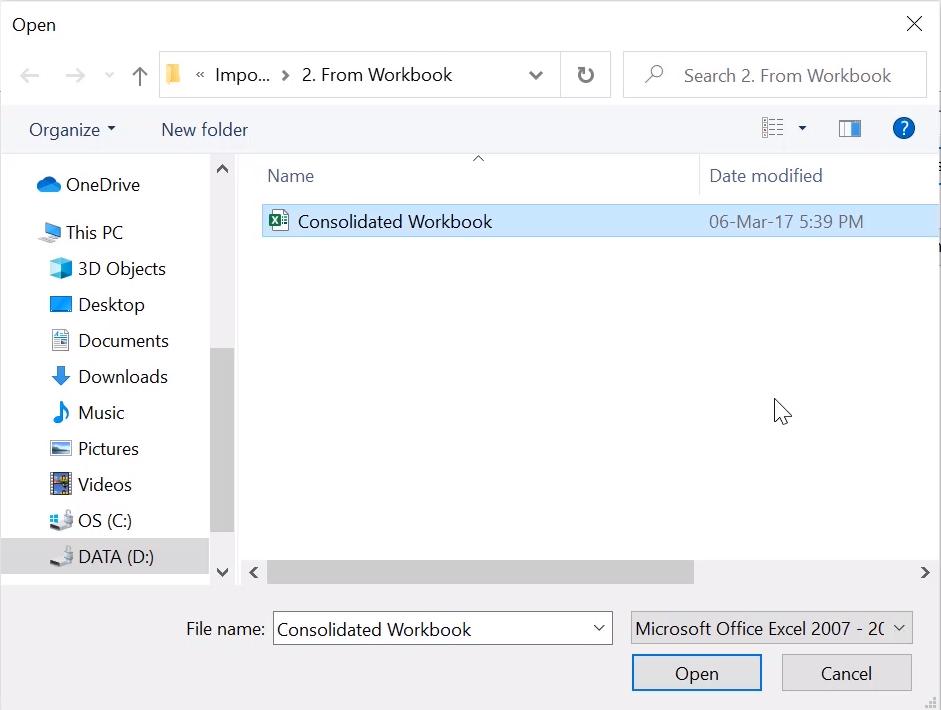Viewport: 941px width, 710px height.
Task: Expand the address bar history dropdown
Action: click(x=536, y=75)
